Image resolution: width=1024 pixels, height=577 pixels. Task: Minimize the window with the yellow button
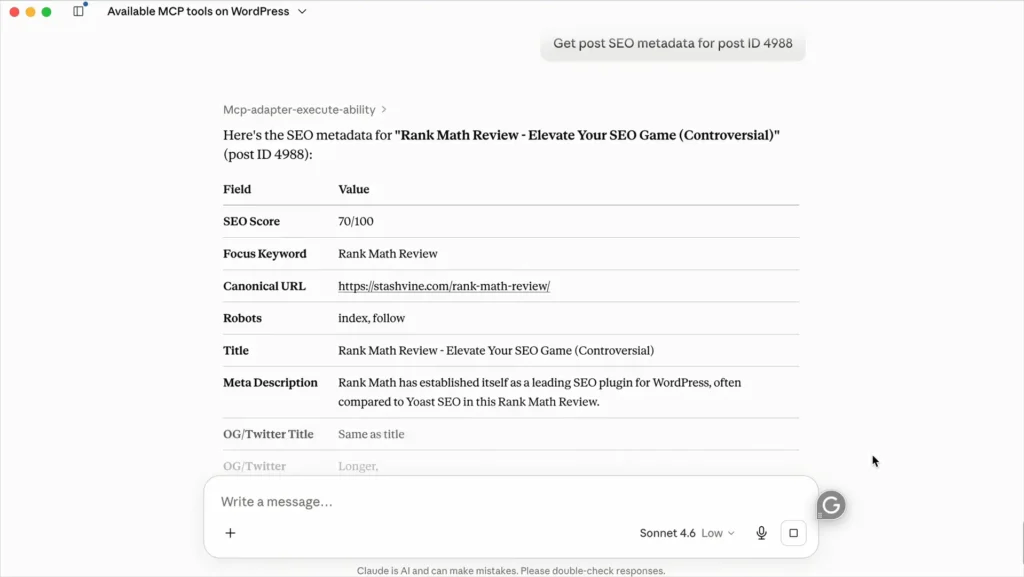(x=30, y=12)
